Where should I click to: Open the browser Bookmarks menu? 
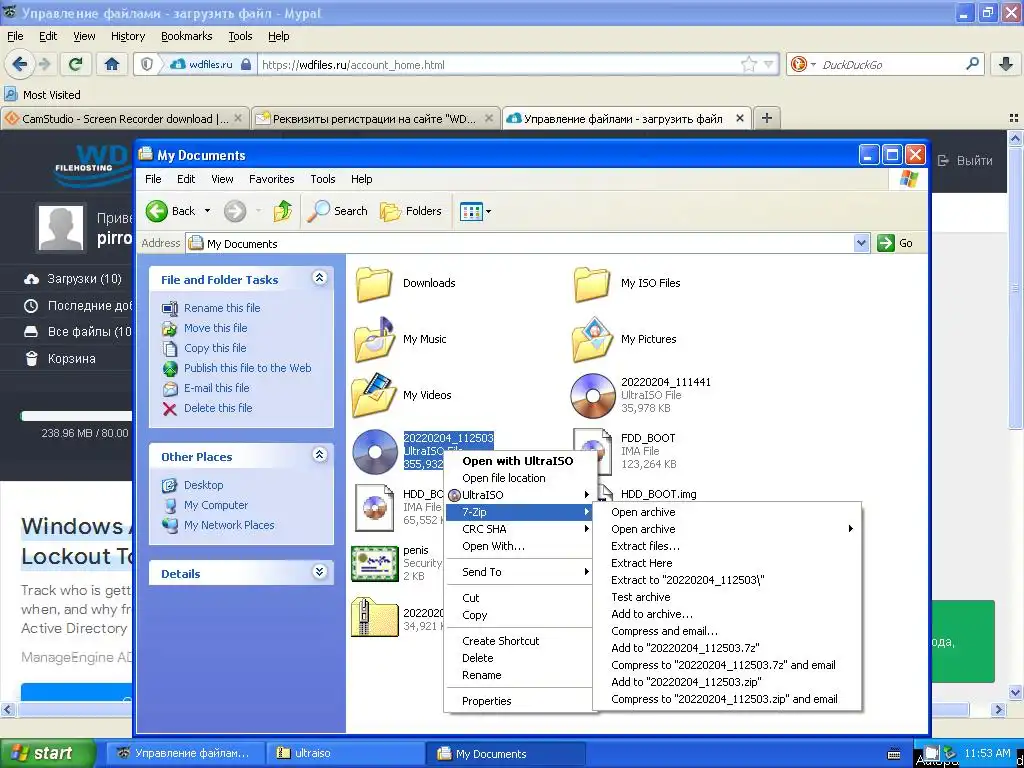pos(186,36)
